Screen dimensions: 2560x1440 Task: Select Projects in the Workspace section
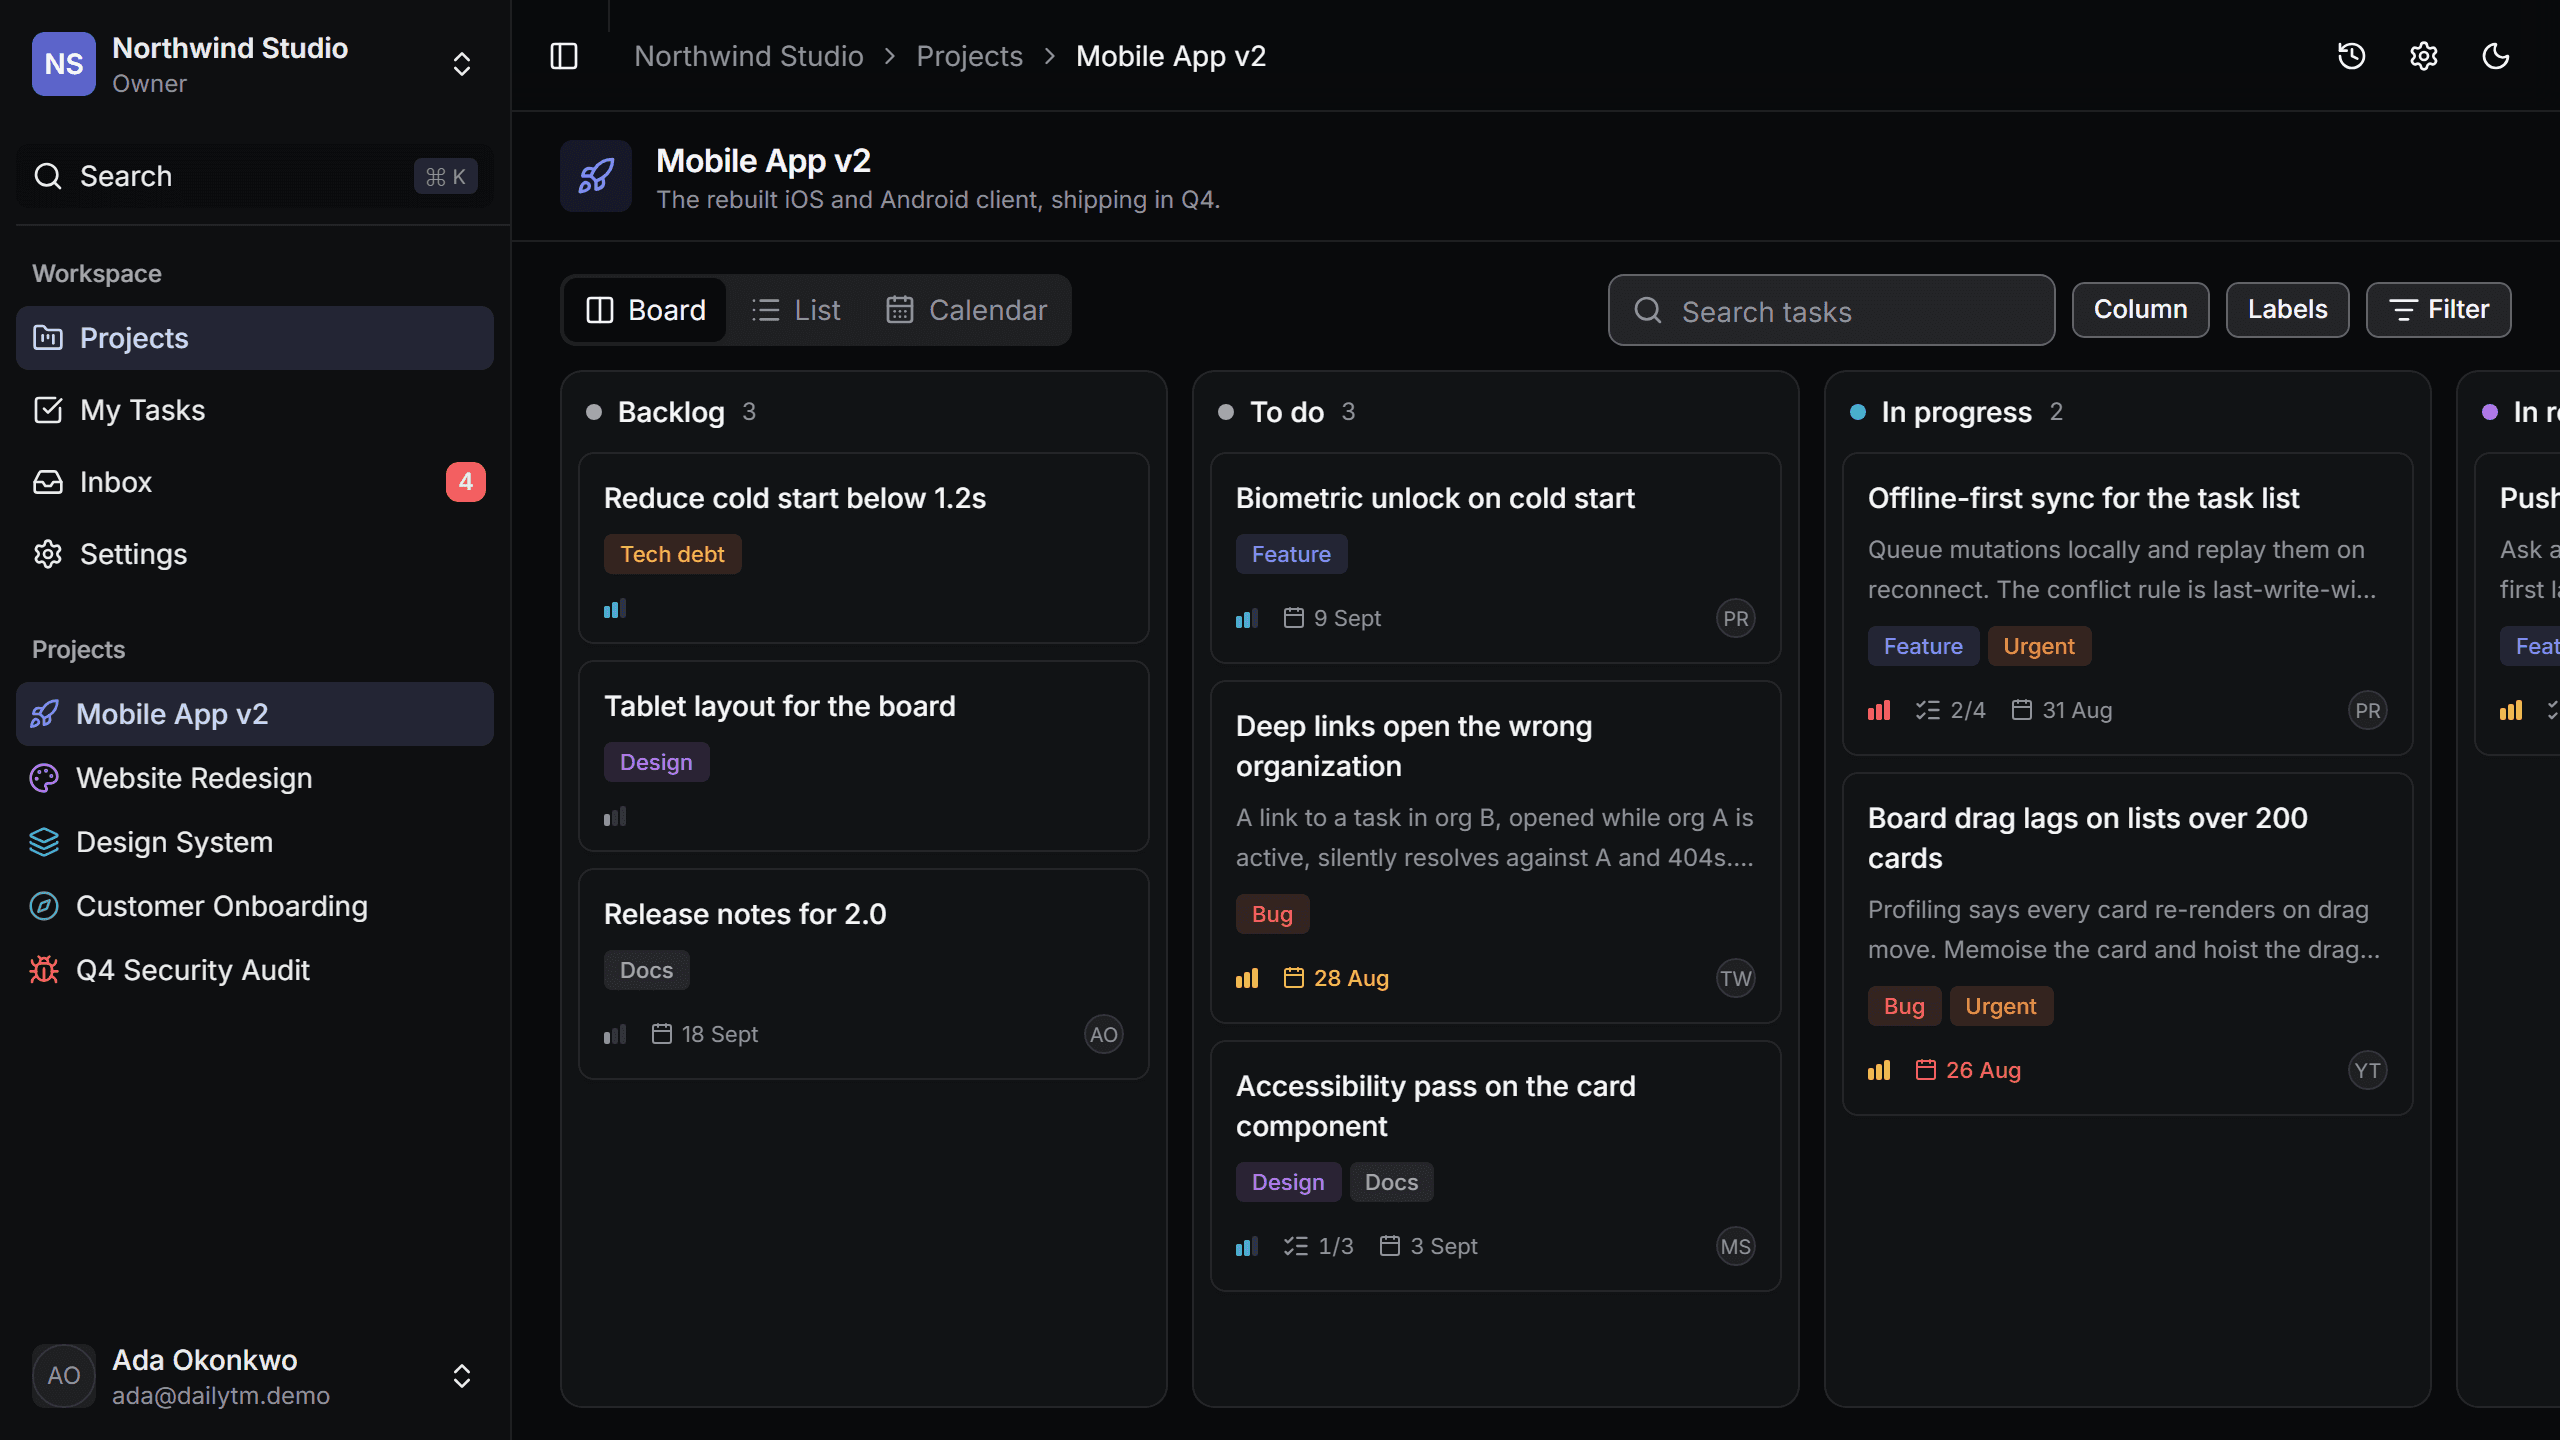(255, 338)
